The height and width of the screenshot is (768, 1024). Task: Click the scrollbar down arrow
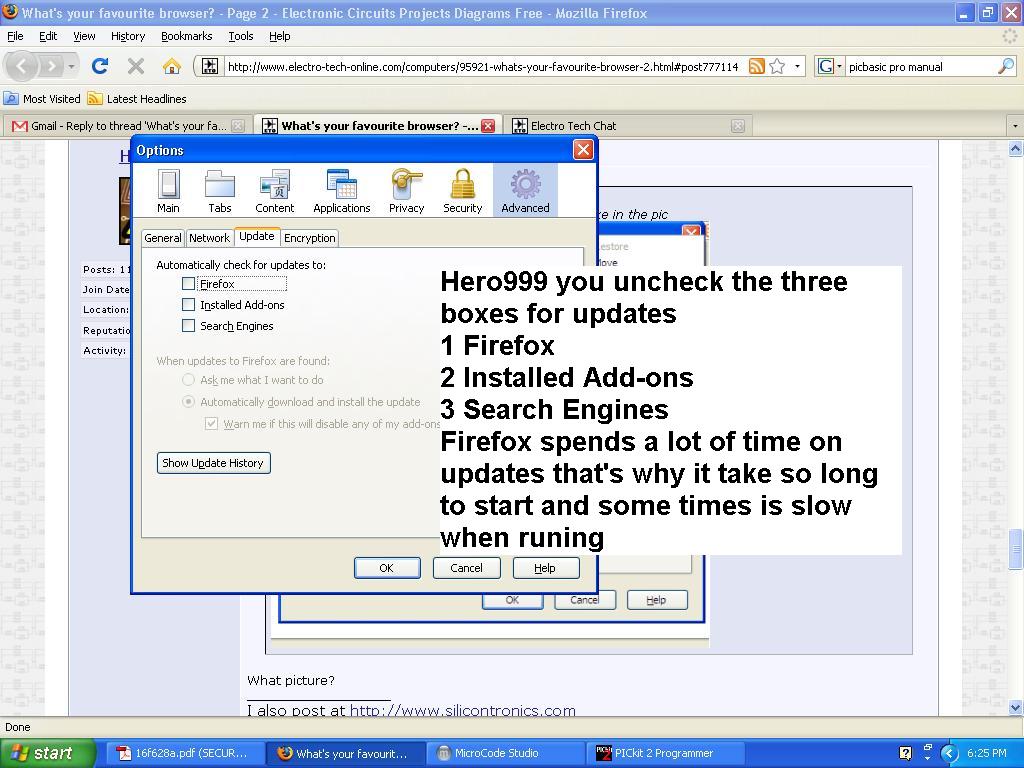1016,707
